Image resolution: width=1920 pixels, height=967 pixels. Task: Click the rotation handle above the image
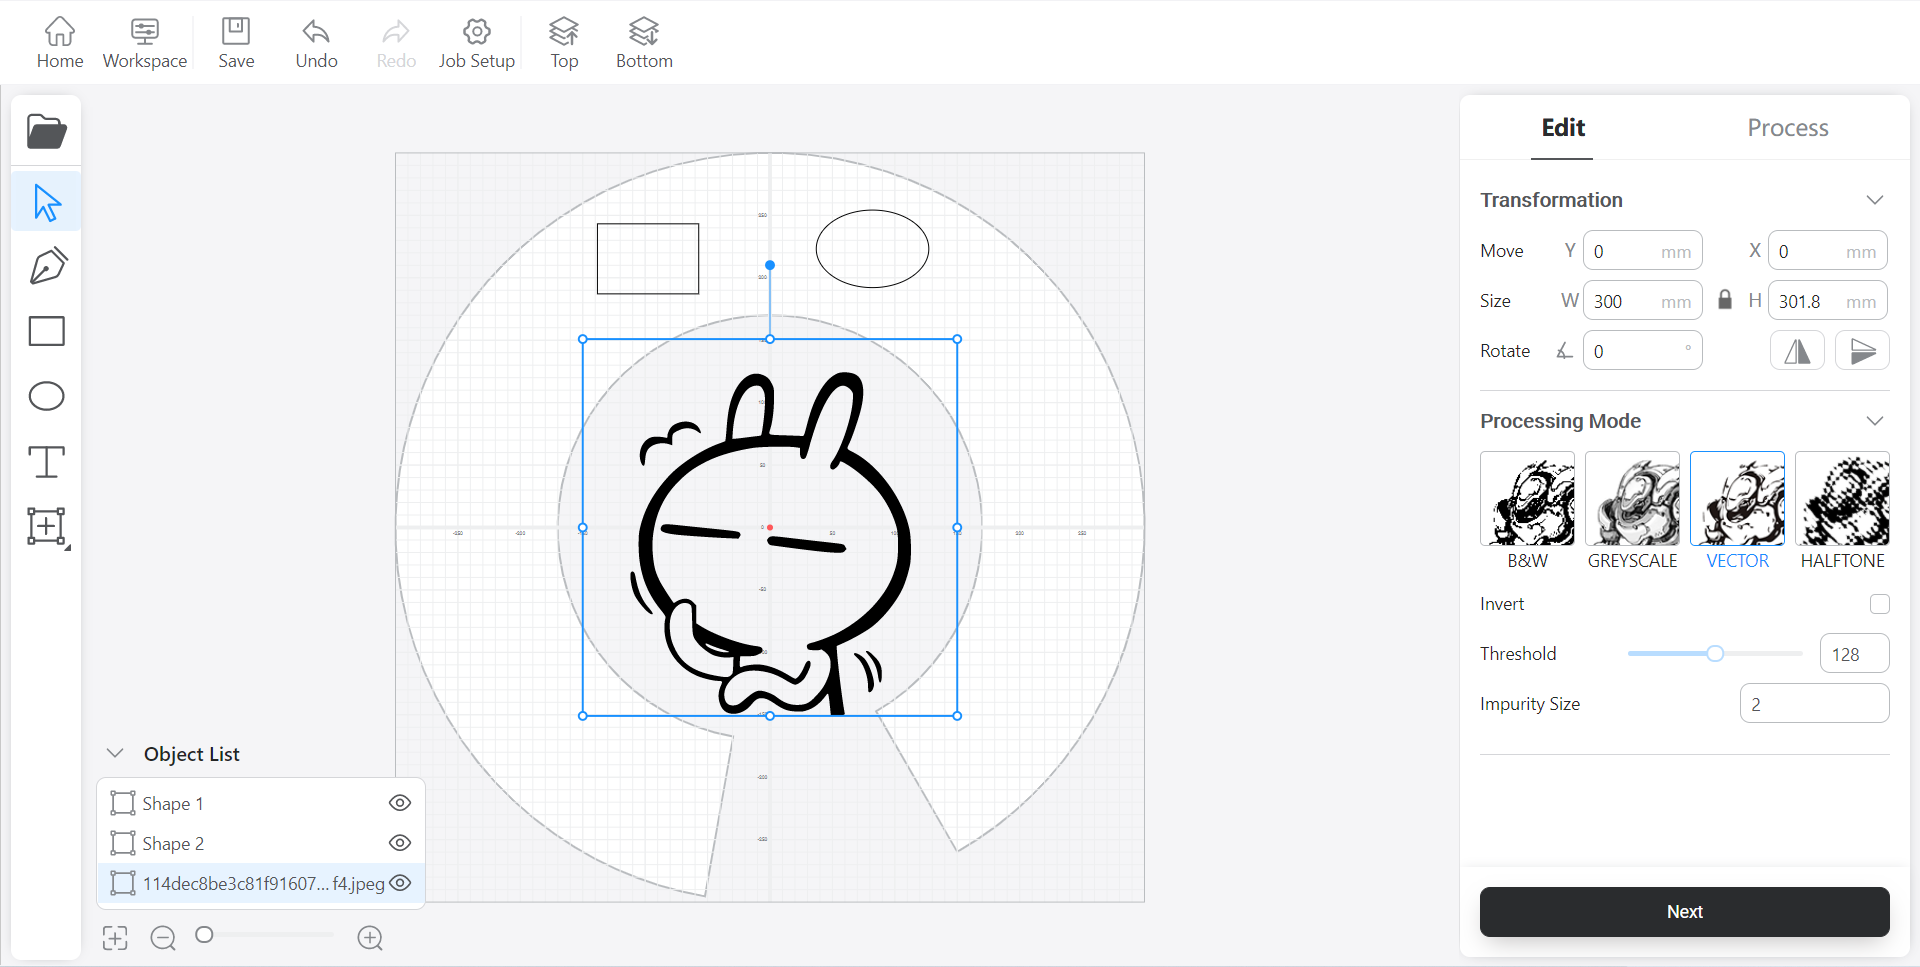pos(770,265)
